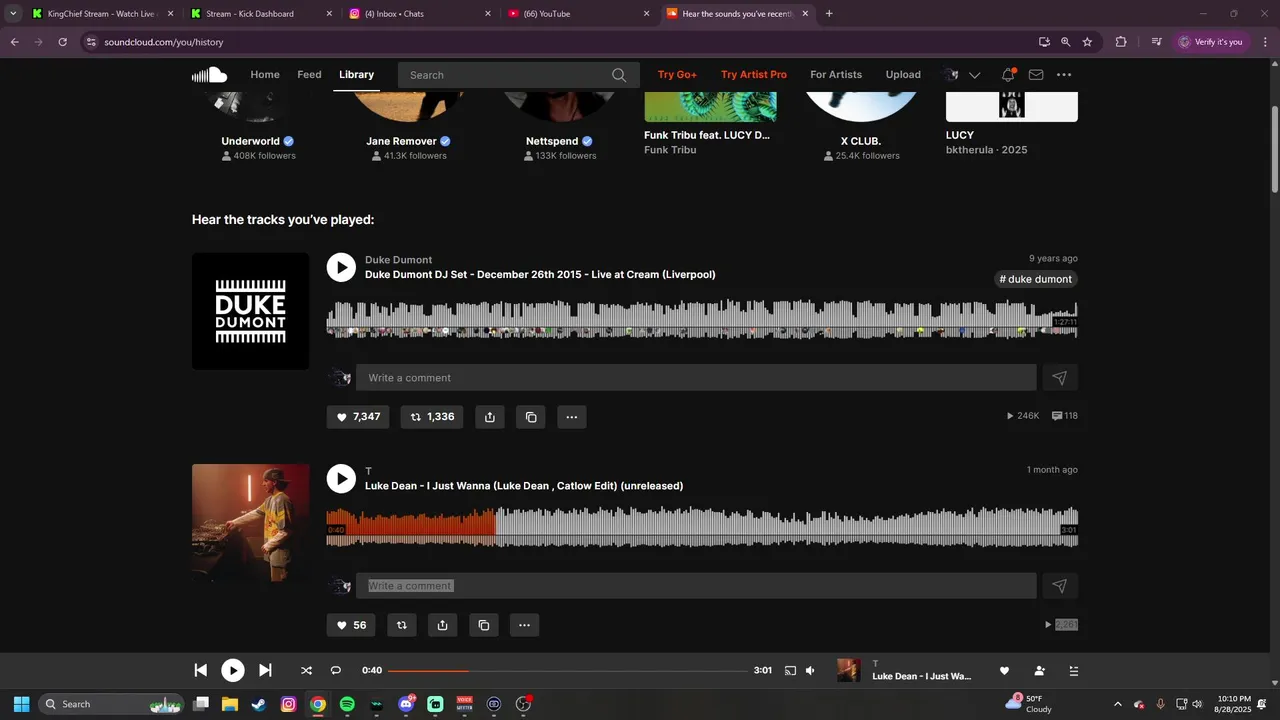Send comment on Luke Dean track
Viewport: 1280px width, 720px height.
(x=1060, y=586)
